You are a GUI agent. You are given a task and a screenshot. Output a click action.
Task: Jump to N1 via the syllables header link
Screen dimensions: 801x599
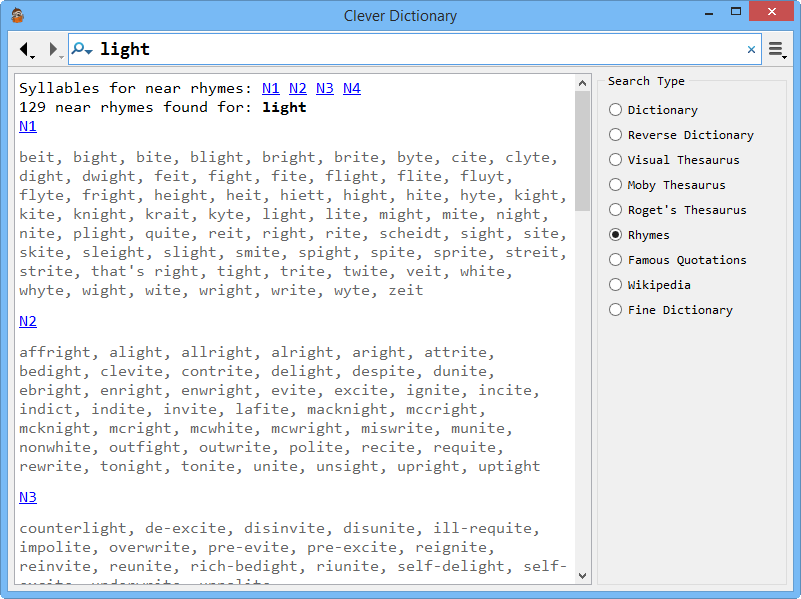tap(271, 88)
